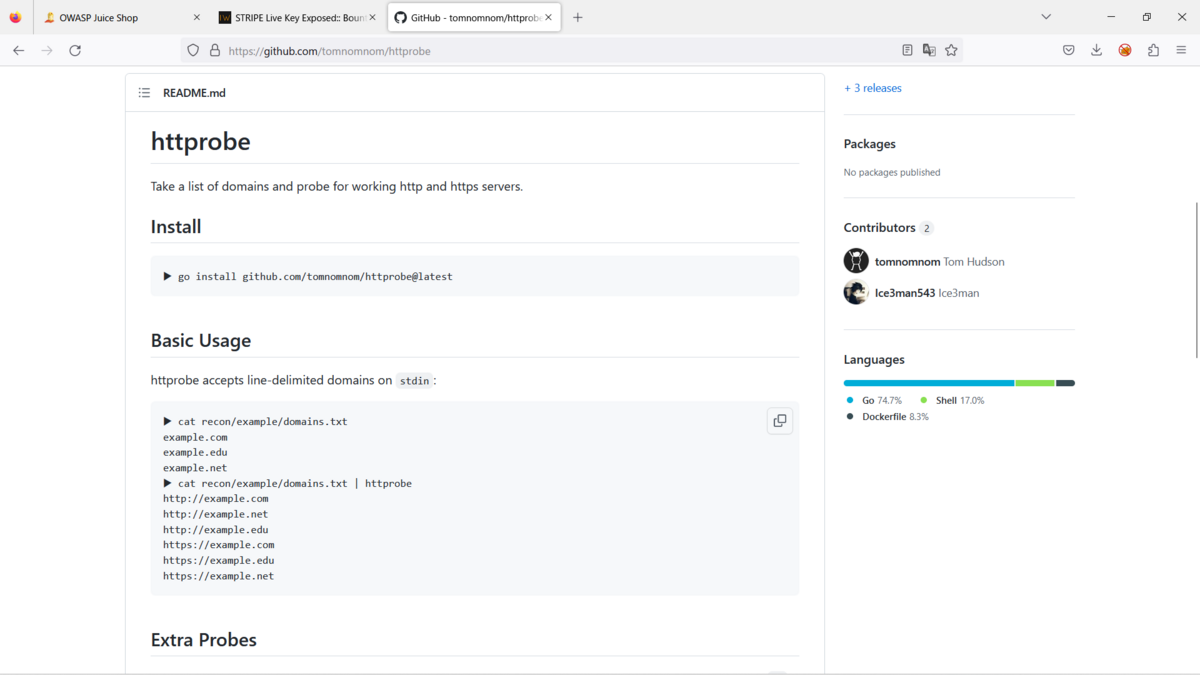This screenshot has width=1200, height=675.
Task: Open the Firefox application menu
Action: [1181, 50]
